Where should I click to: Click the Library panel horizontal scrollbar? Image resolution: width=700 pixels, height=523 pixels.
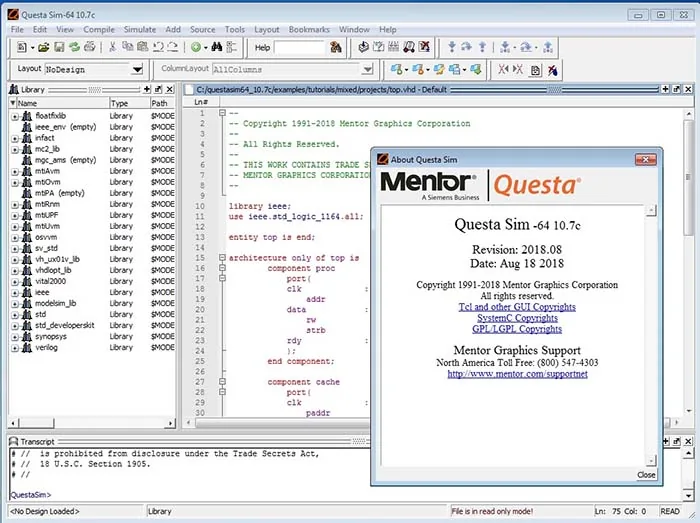point(92,423)
